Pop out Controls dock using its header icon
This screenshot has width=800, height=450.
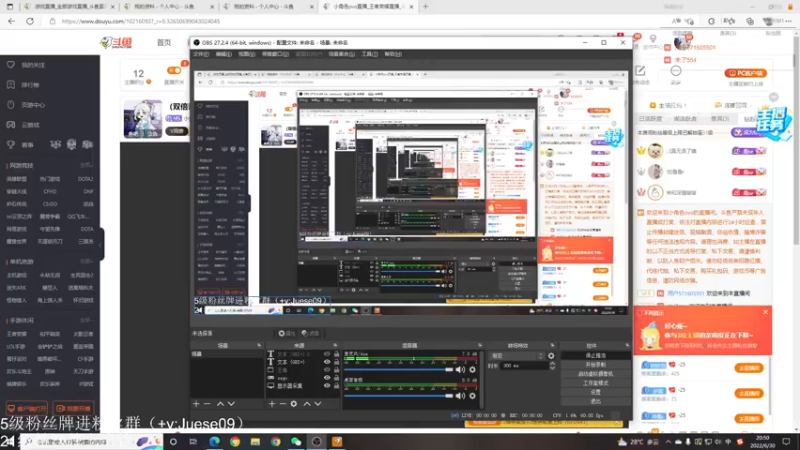point(627,345)
